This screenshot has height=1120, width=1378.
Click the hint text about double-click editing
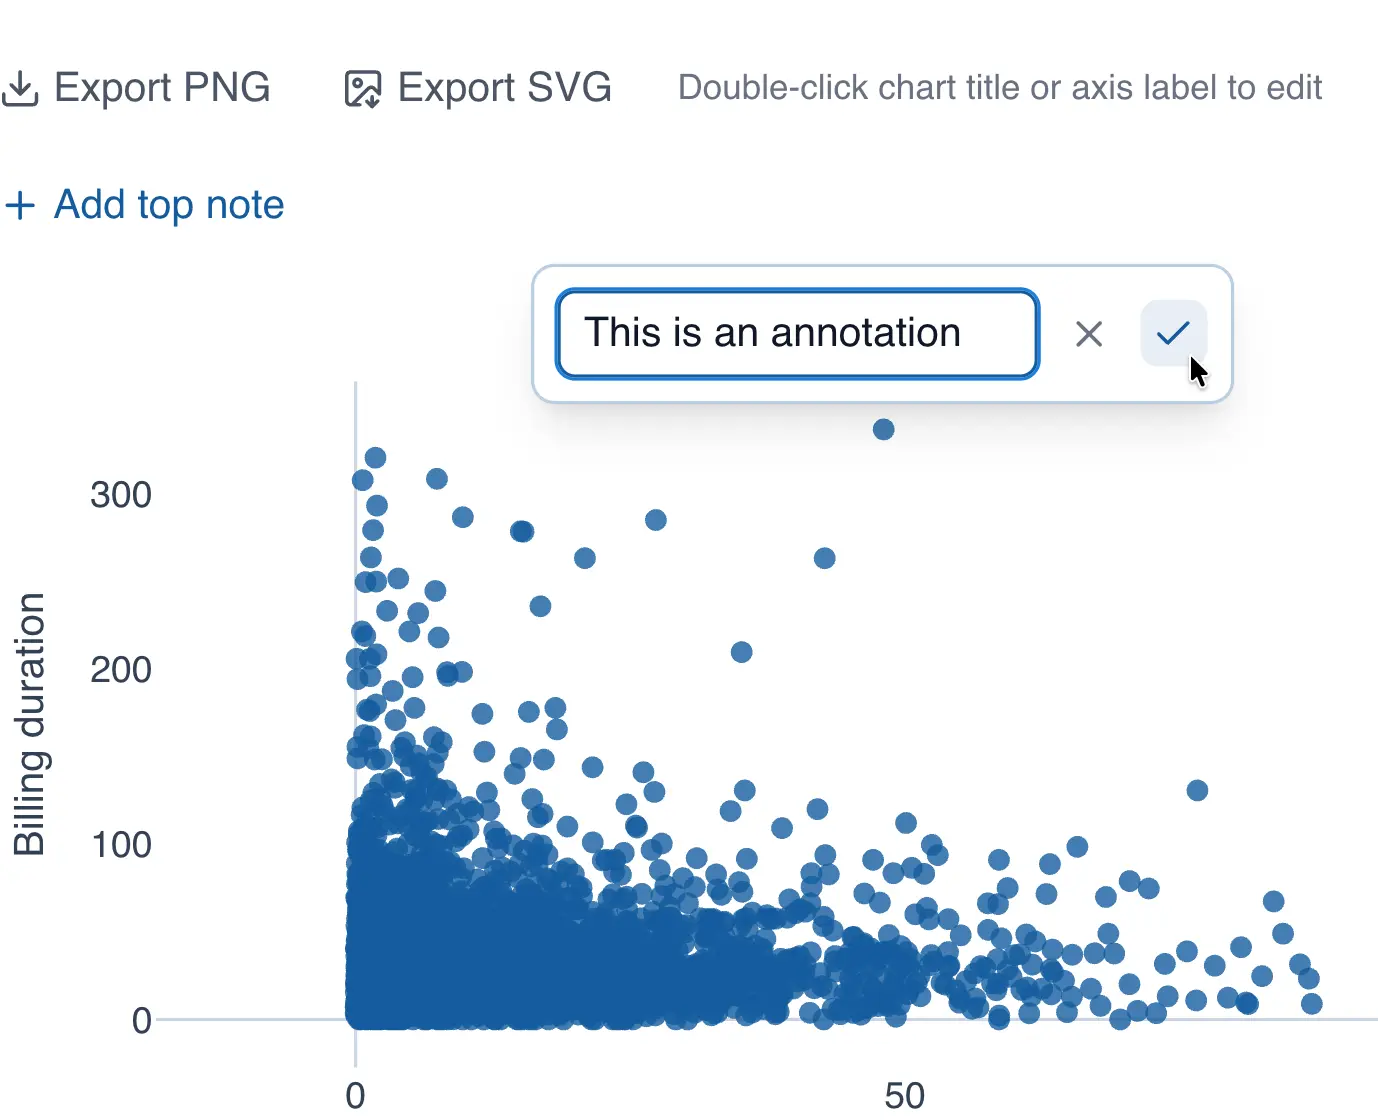(x=999, y=88)
